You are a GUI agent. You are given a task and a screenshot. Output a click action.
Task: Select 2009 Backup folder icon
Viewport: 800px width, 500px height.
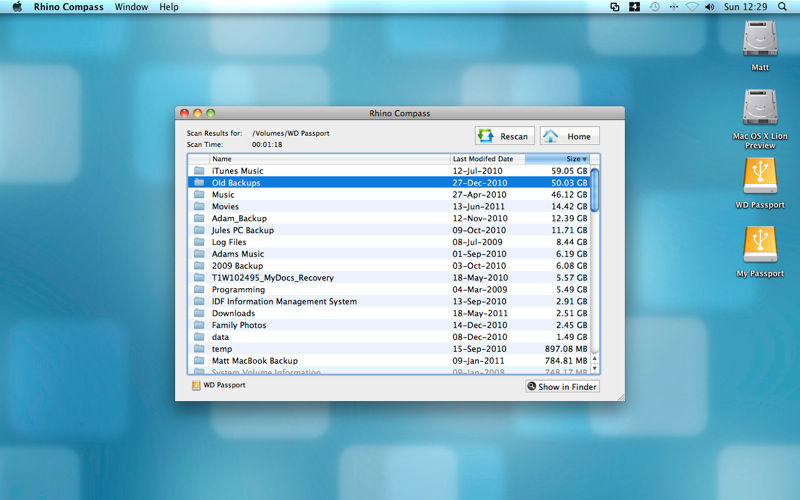coord(199,265)
